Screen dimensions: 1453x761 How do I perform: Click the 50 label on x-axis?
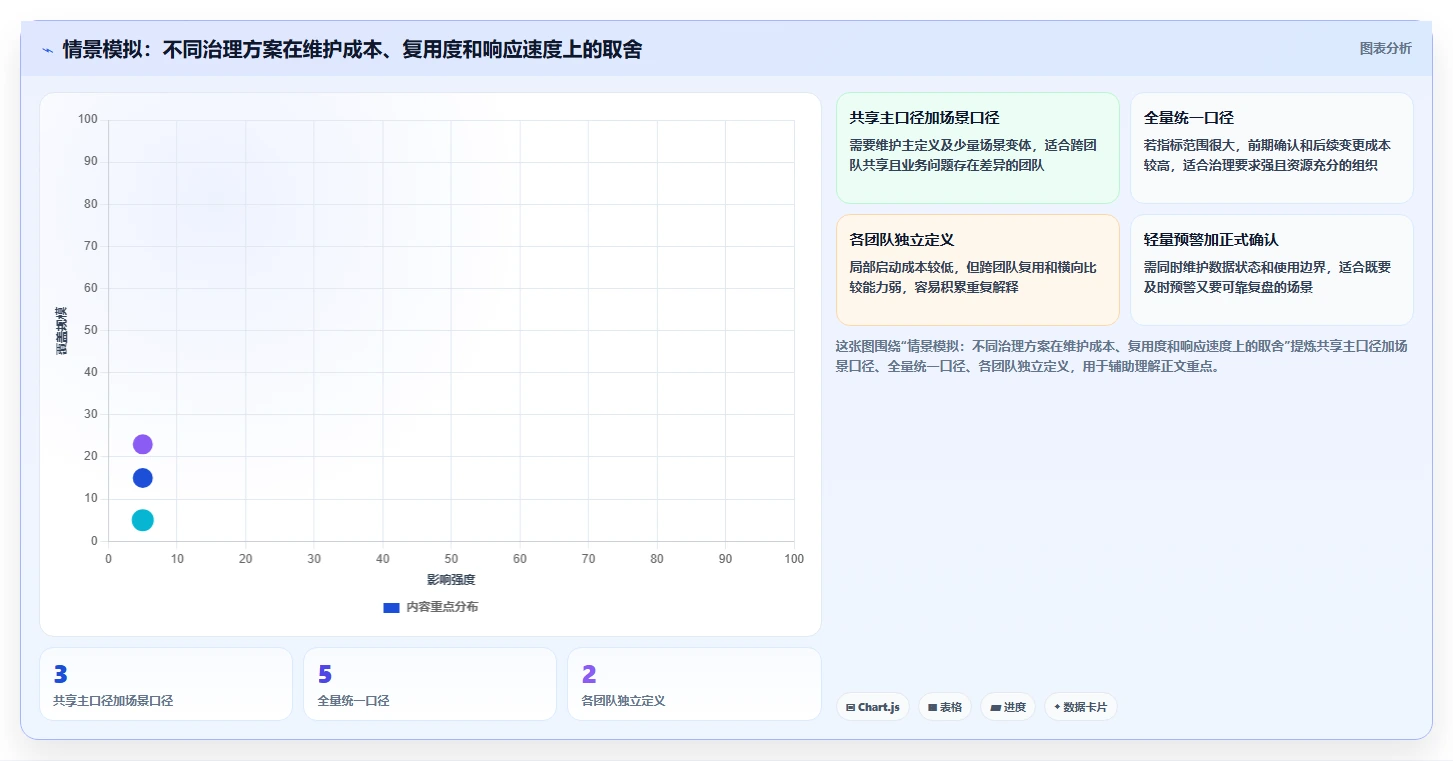[451, 559]
